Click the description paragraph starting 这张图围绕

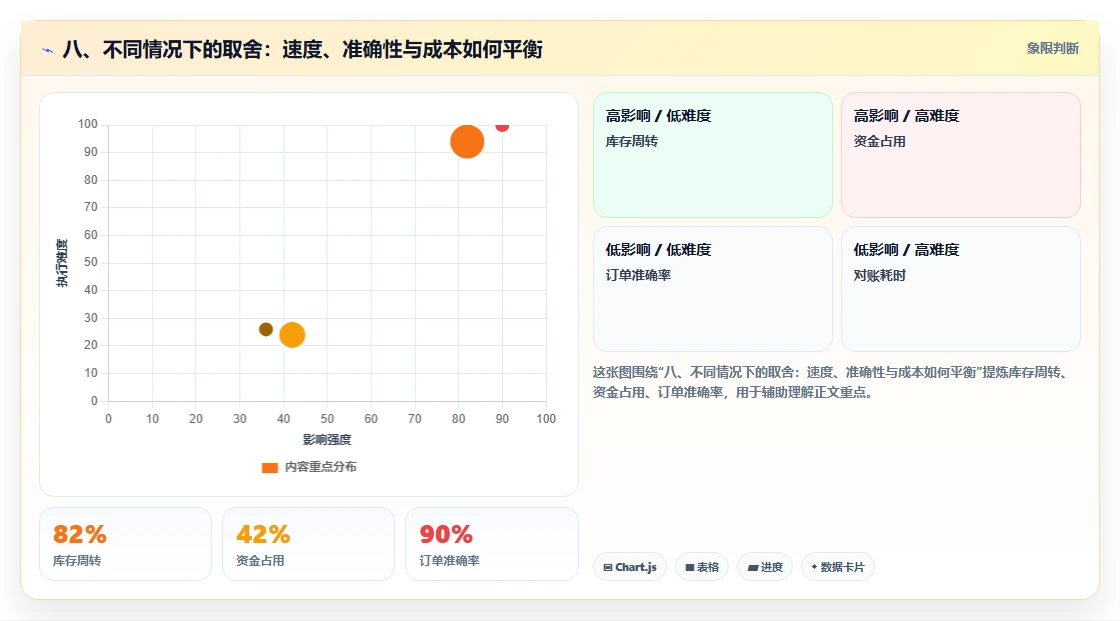(x=832, y=382)
